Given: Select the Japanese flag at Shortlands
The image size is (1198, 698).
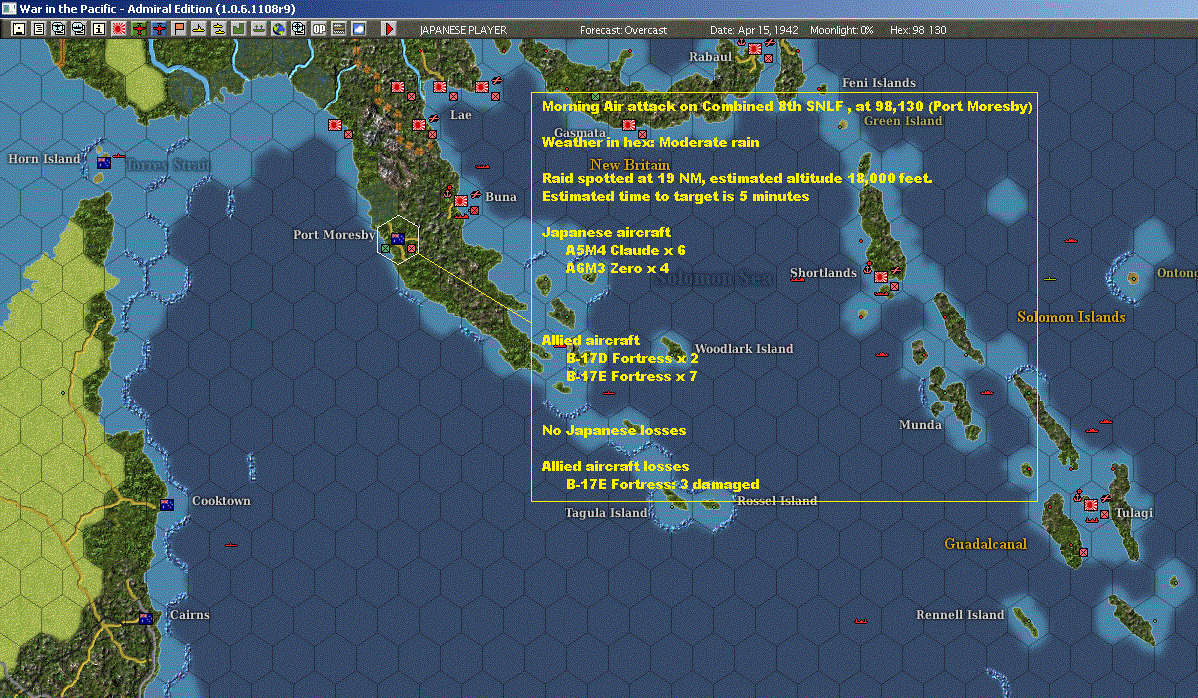Looking at the screenshot, I should coord(881,276).
